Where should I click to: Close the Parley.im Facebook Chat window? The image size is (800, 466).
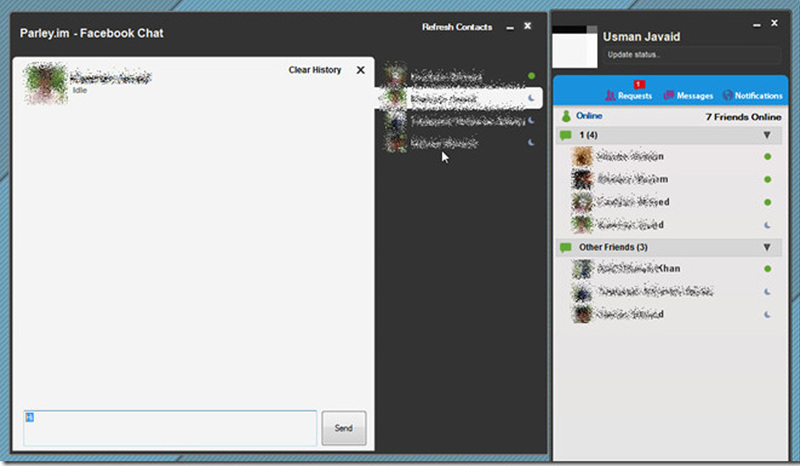pos(528,26)
